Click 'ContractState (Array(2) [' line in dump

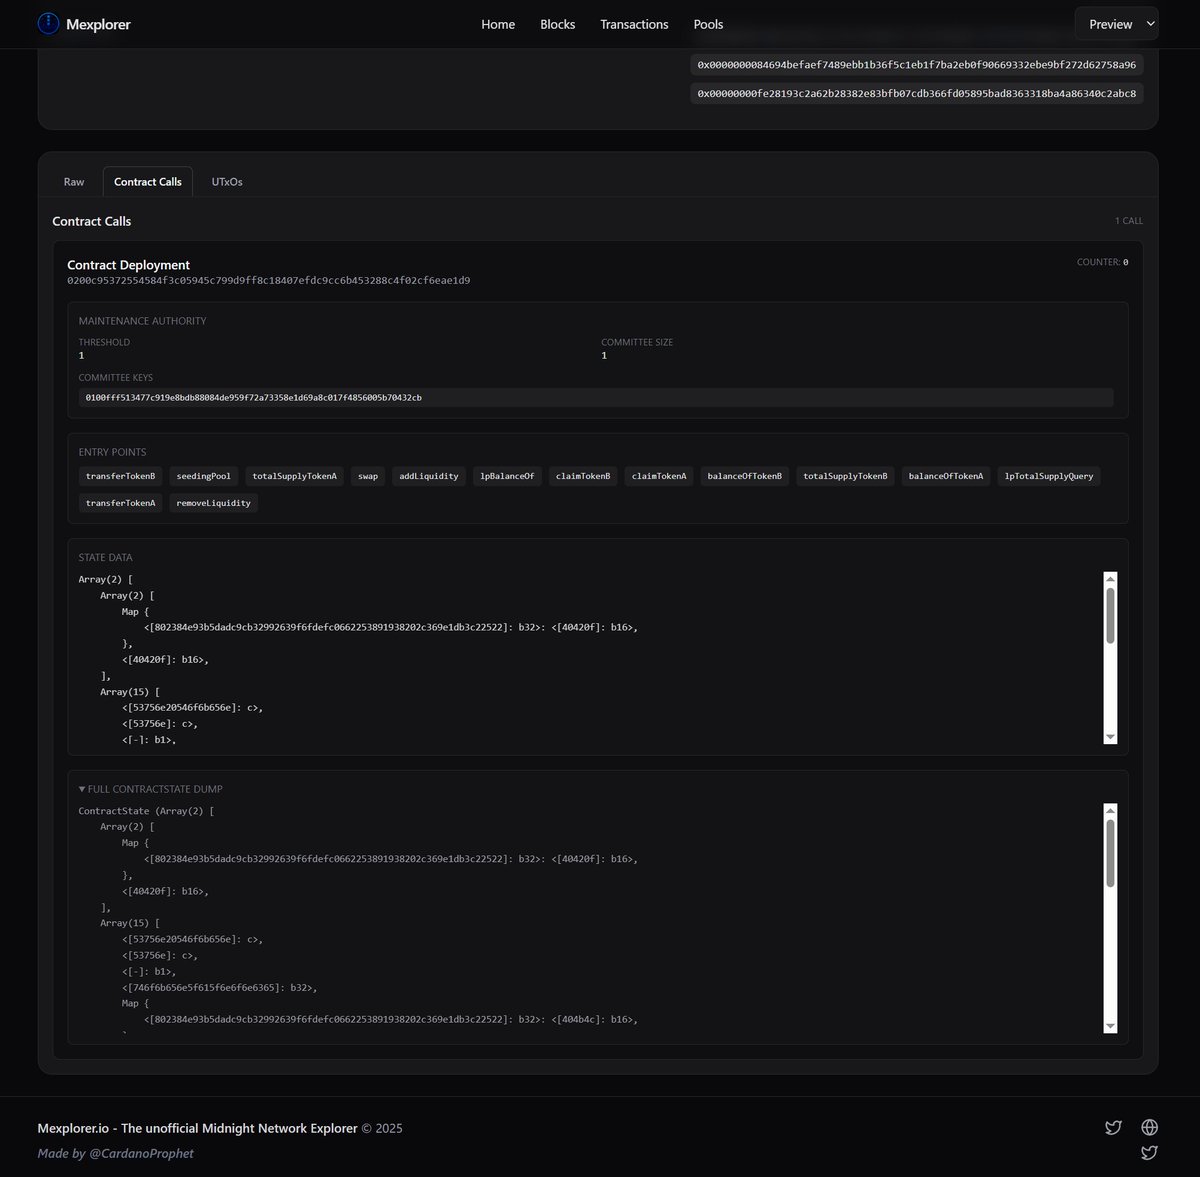pos(146,811)
